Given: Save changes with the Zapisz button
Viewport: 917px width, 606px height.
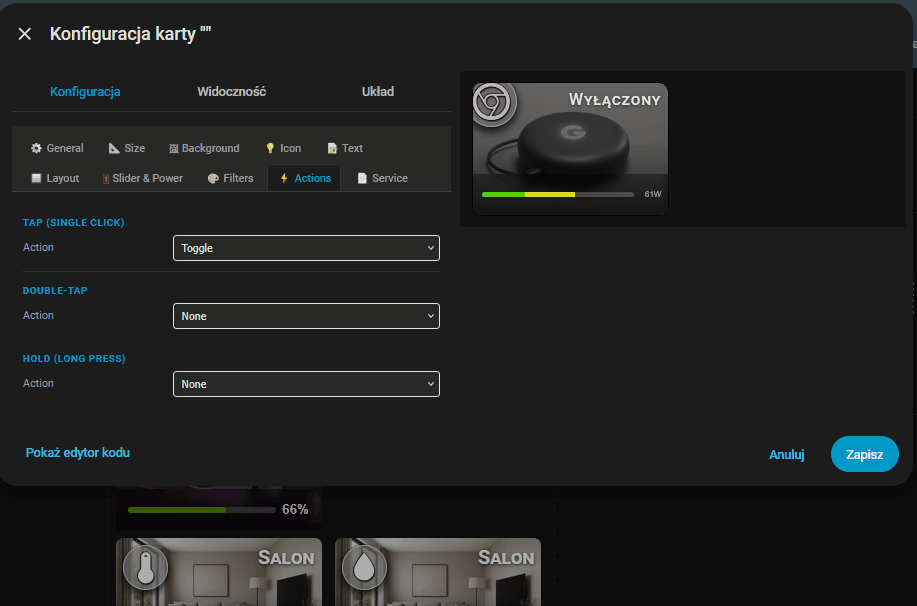Looking at the screenshot, I should point(864,454).
